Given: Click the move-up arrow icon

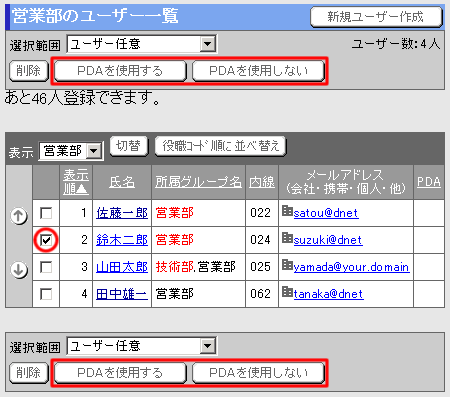Looking at the screenshot, I should tap(19, 216).
